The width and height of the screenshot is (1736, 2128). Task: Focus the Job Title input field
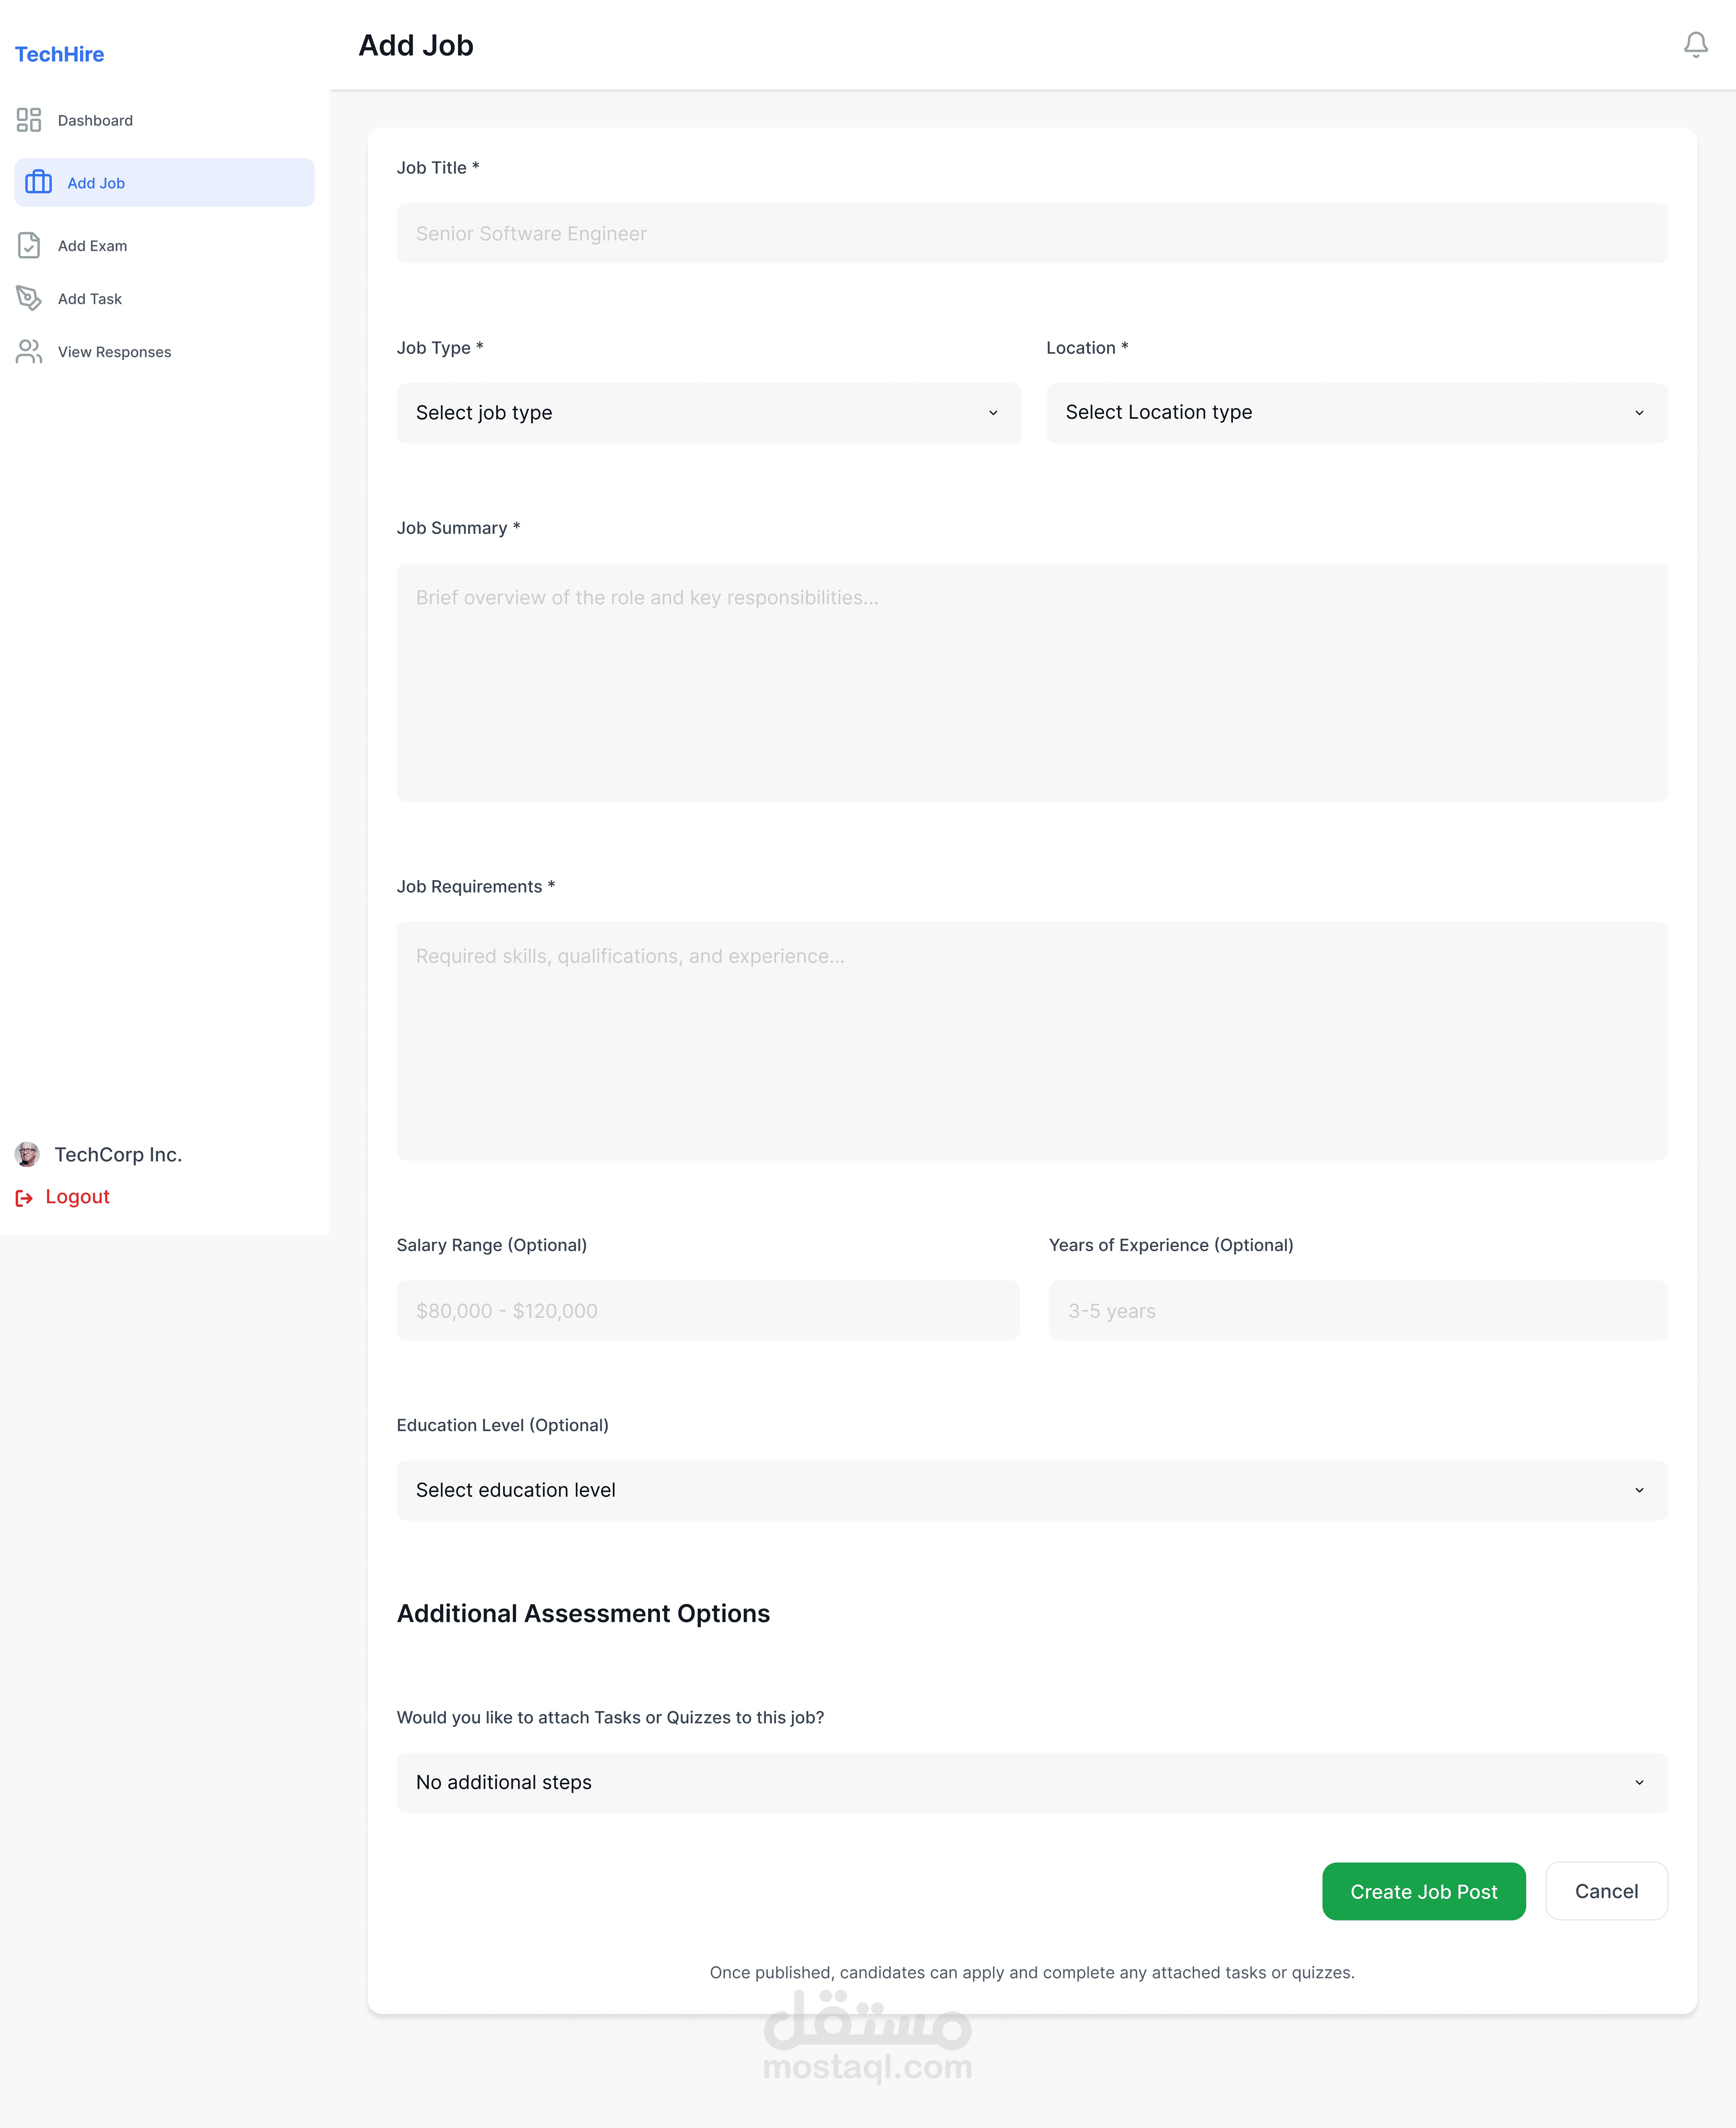pos(1031,233)
